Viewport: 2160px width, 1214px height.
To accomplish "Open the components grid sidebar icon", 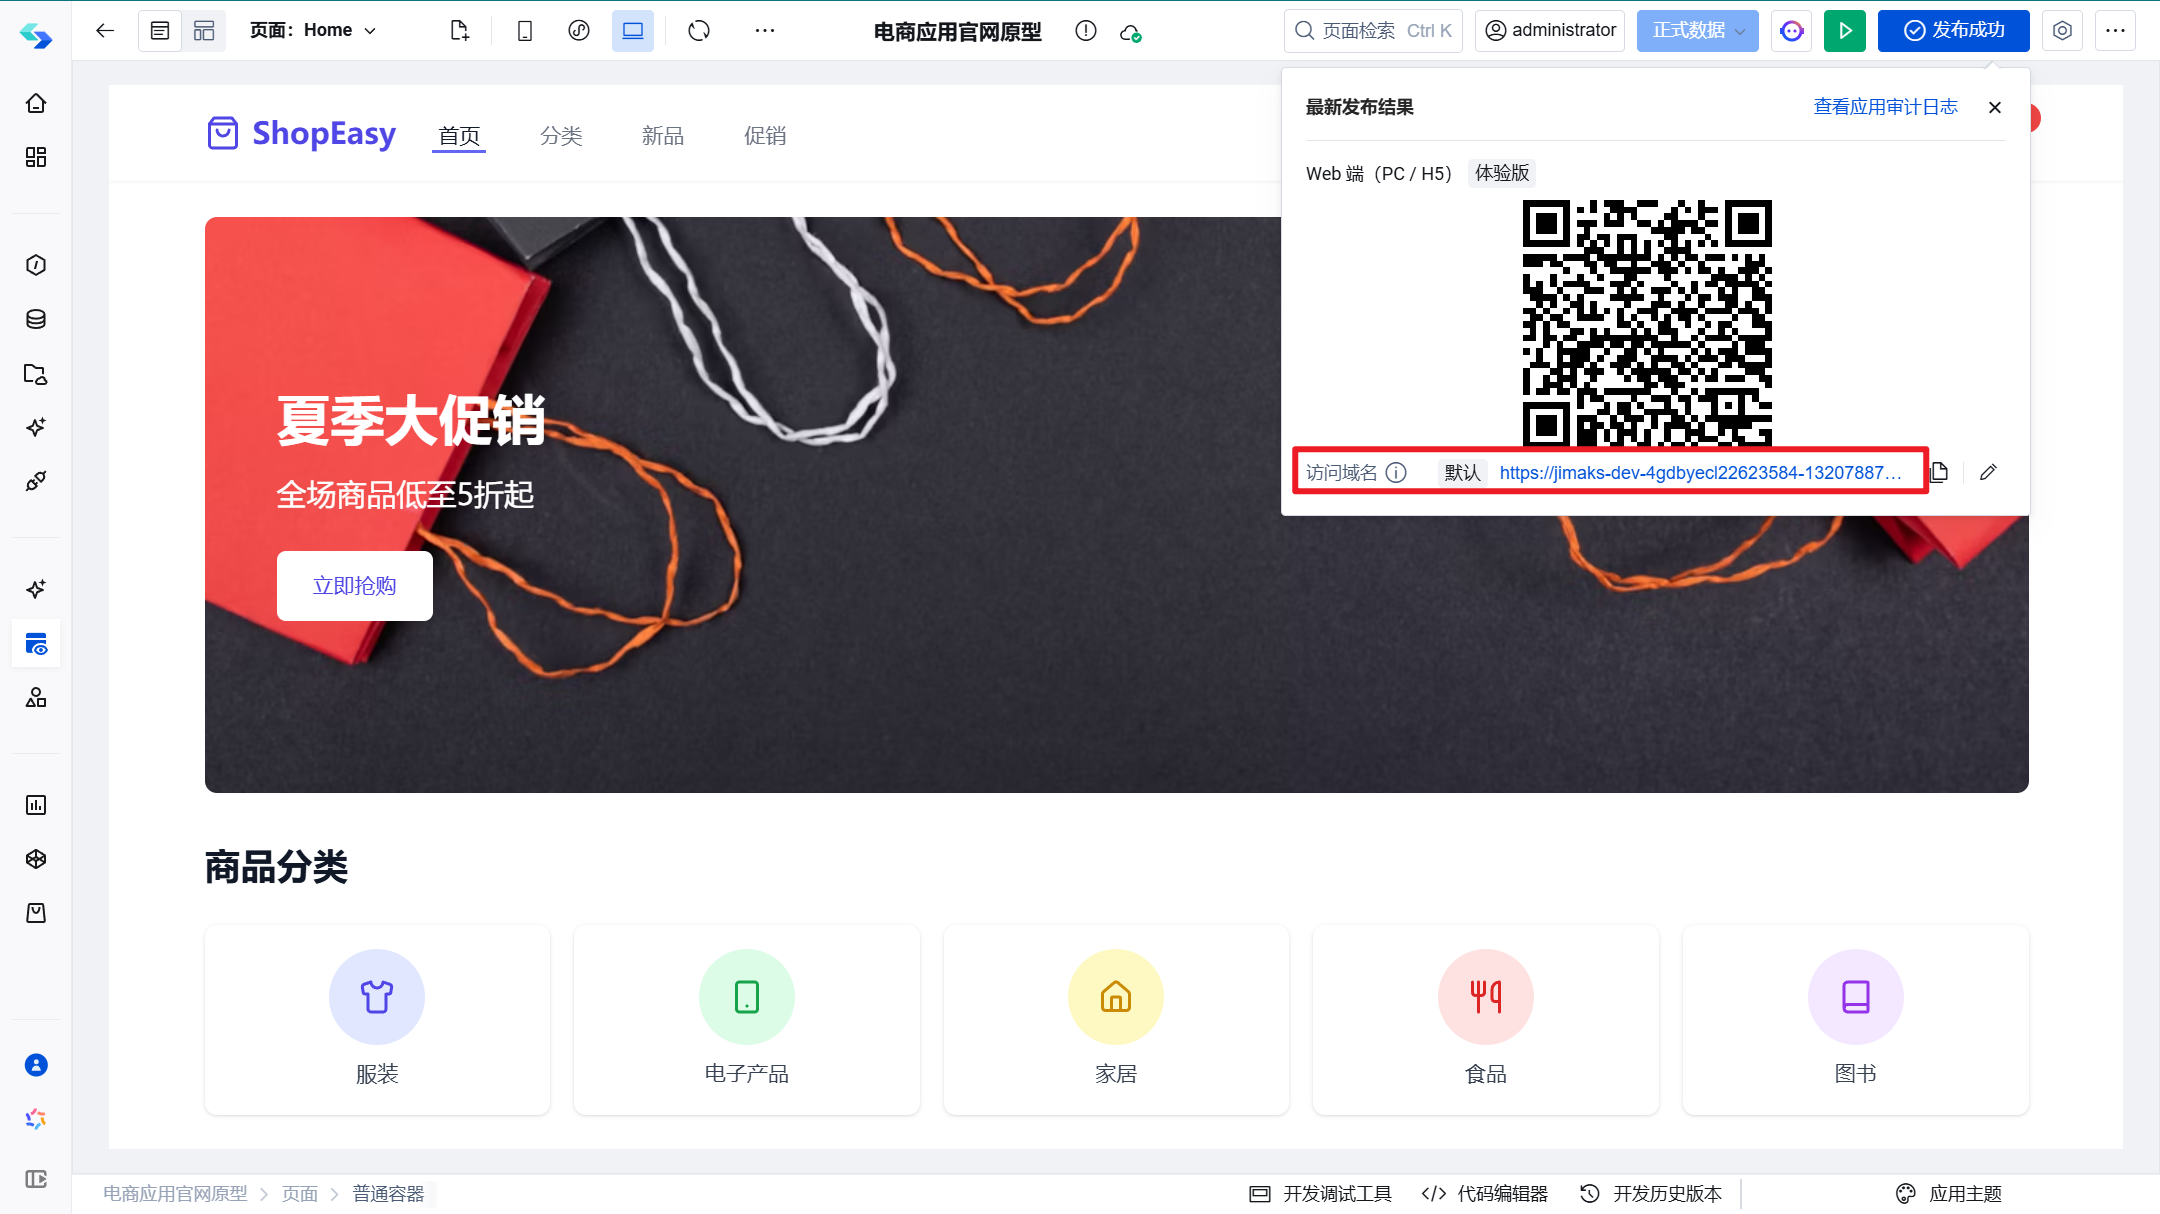I will [36, 157].
